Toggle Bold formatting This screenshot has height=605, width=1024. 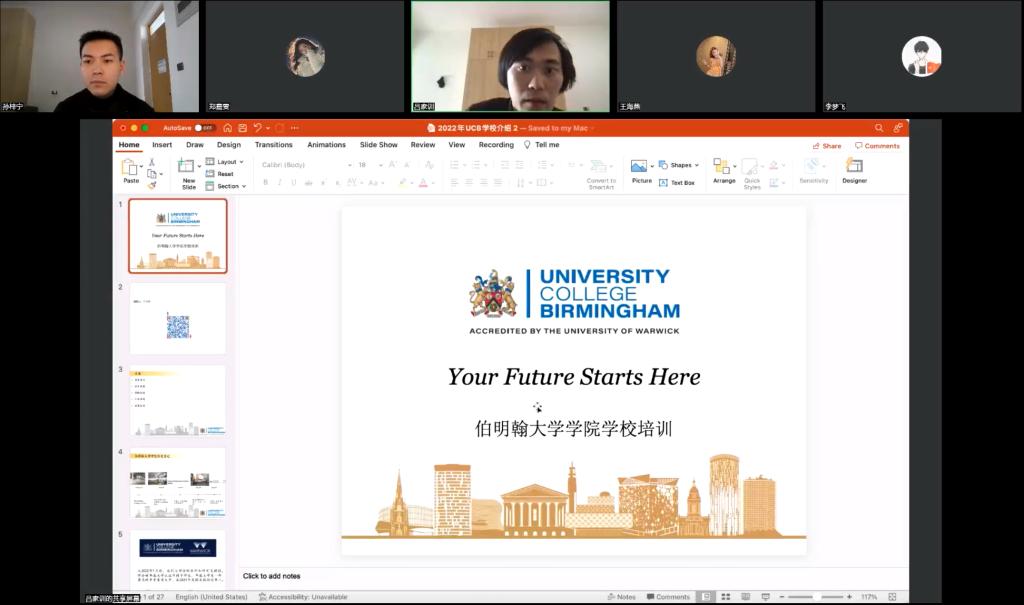point(265,183)
